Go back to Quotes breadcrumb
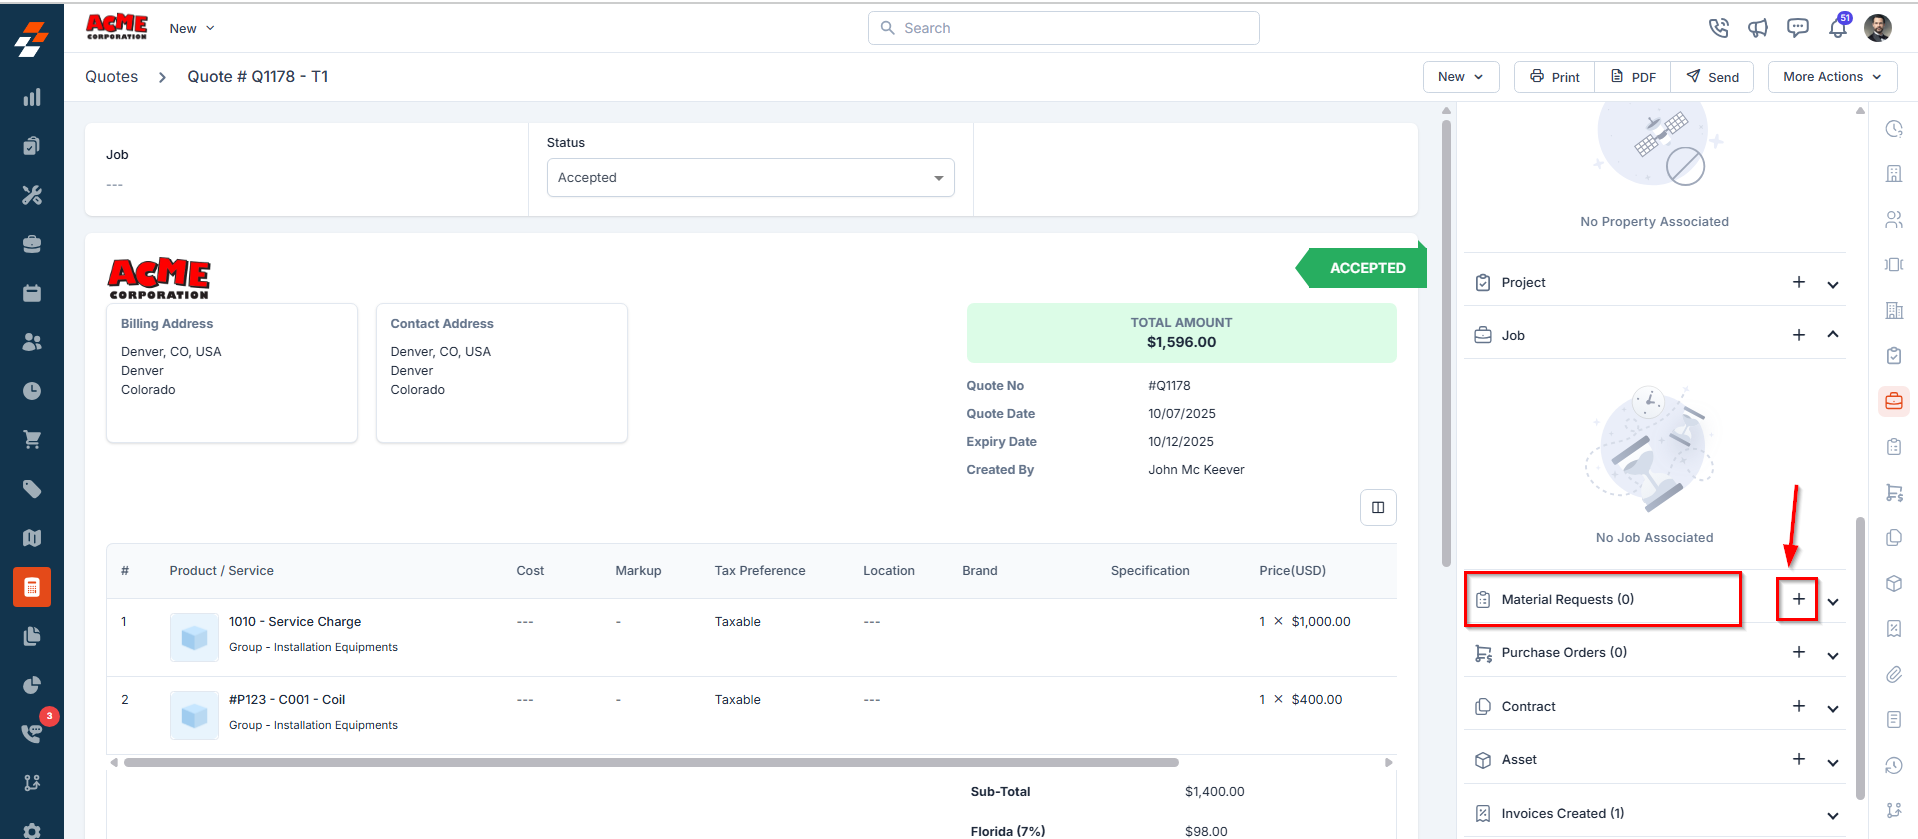Image resolution: width=1918 pixels, height=839 pixels. click(x=112, y=77)
